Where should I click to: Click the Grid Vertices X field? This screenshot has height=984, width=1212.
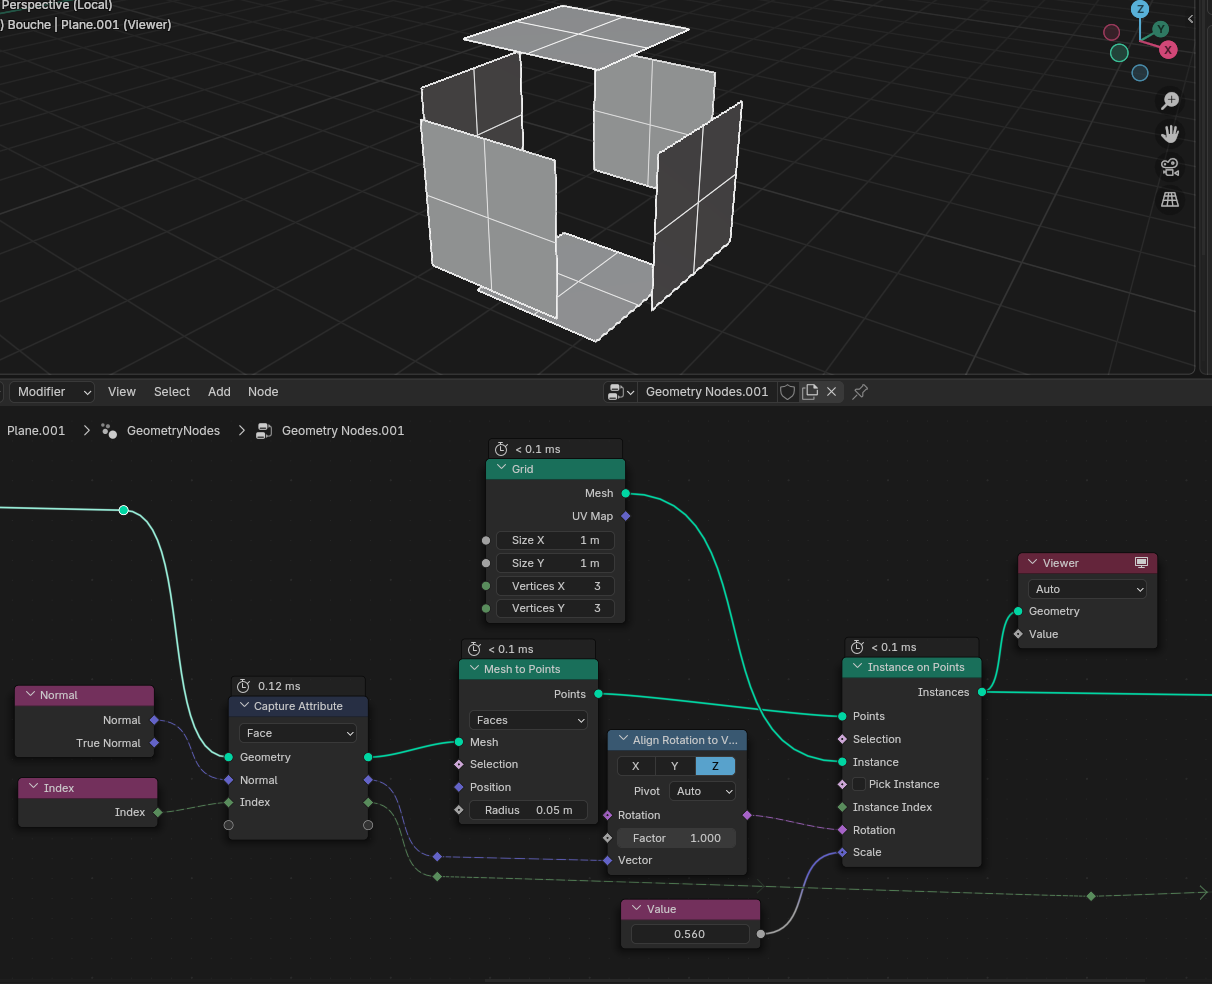point(555,586)
